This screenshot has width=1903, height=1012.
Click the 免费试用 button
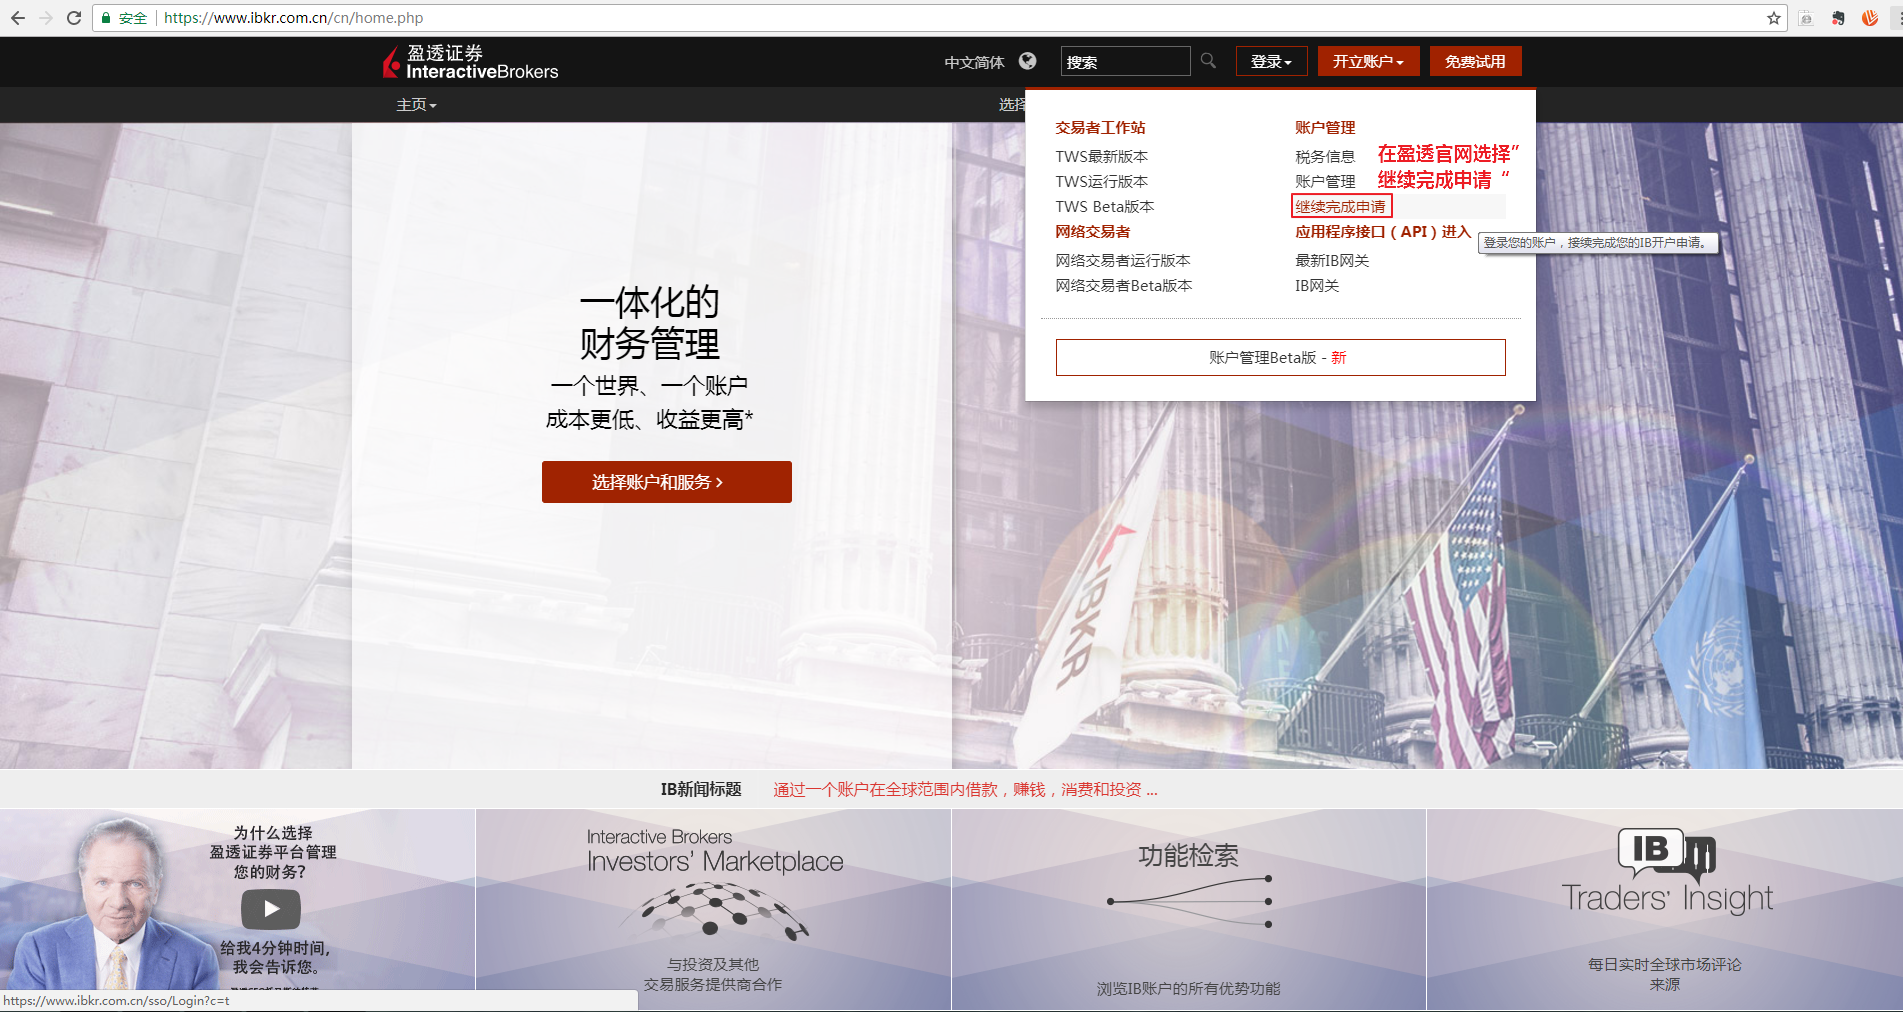(x=1475, y=61)
